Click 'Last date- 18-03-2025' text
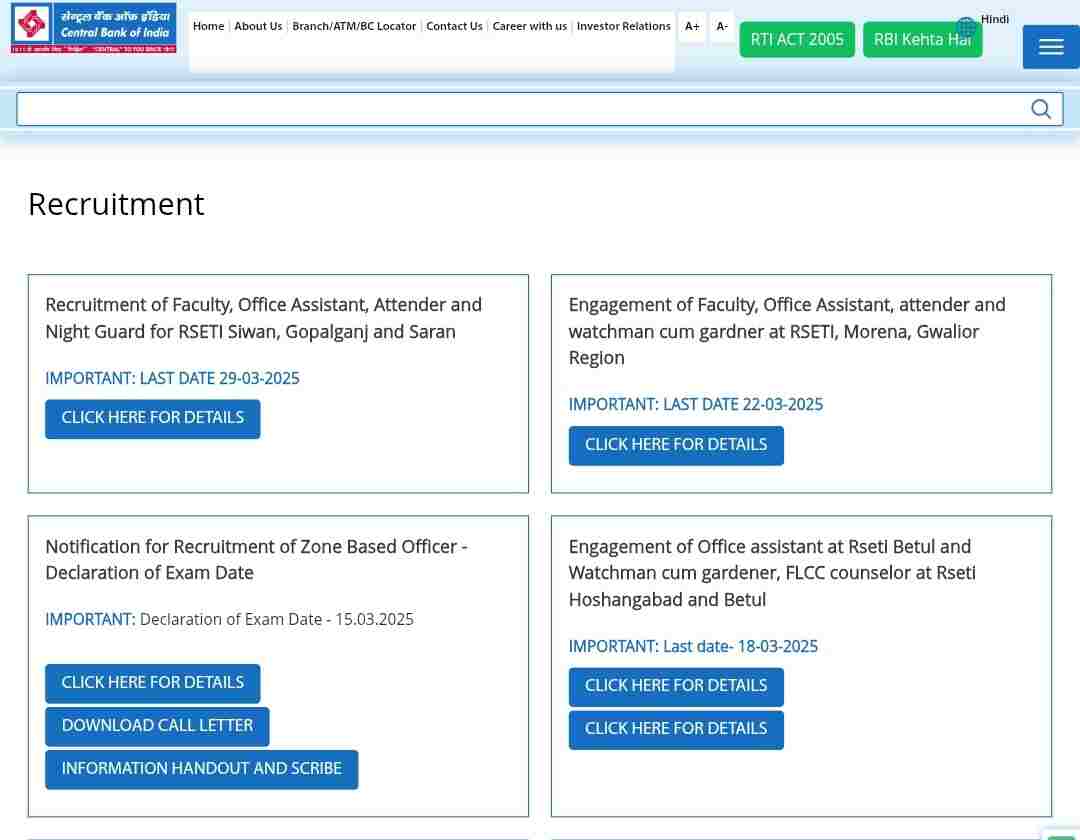1080x840 pixels. click(740, 646)
